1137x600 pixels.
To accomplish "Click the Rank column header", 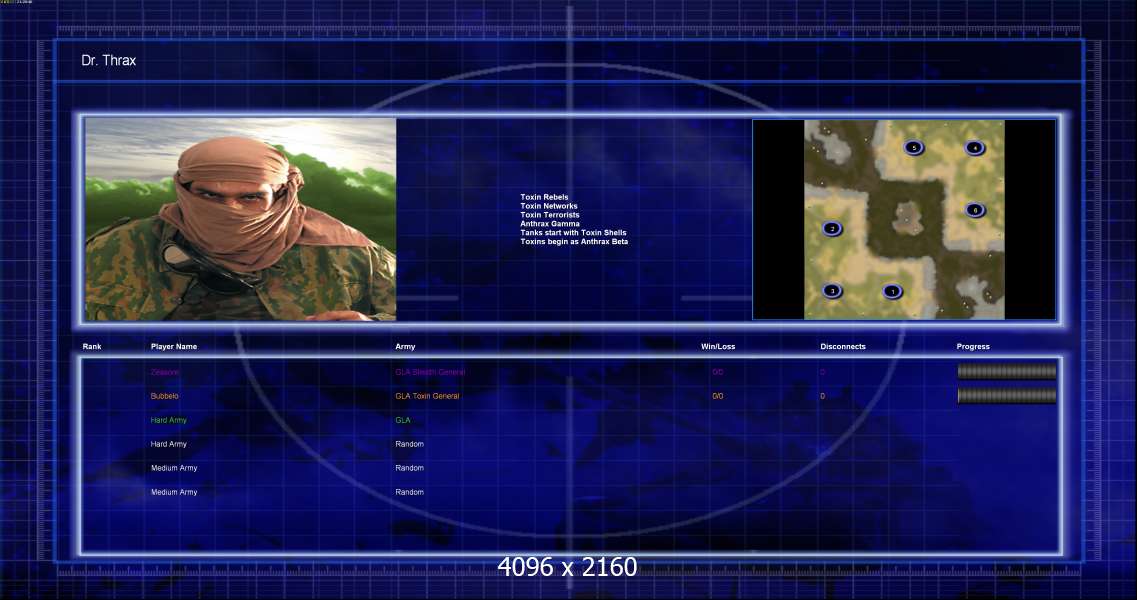I will pyautogui.click(x=92, y=347).
